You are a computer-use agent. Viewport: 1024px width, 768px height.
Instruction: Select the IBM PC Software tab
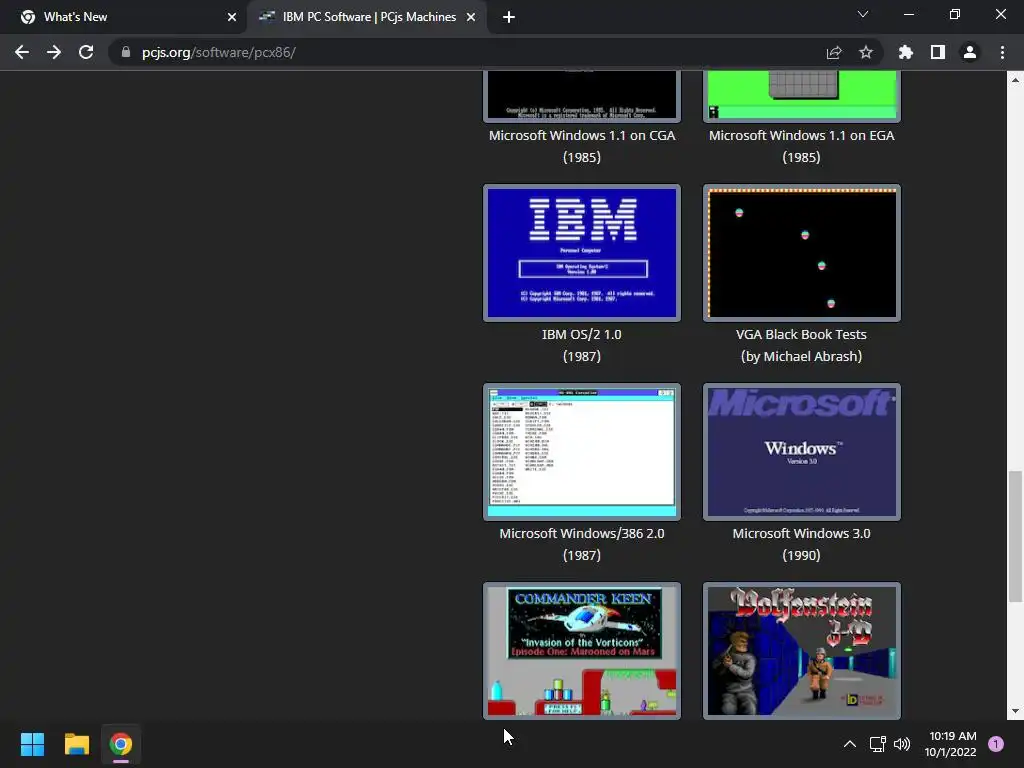pos(369,17)
